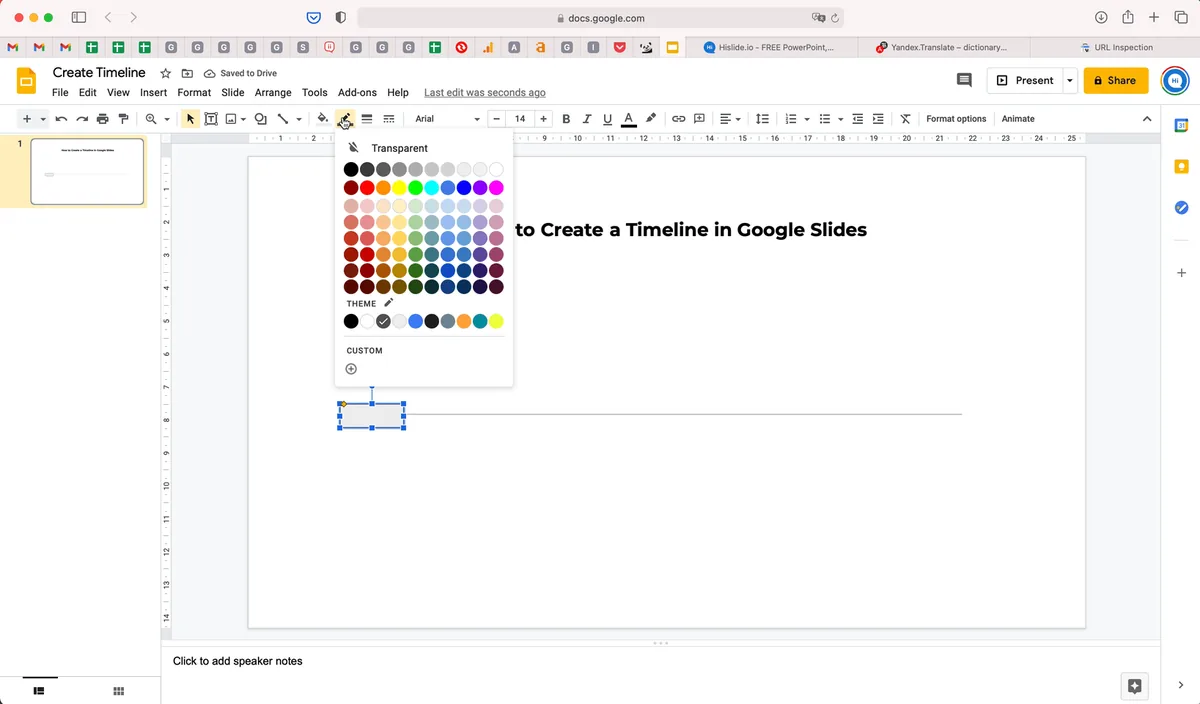Expand new slide layout dropdown arrow
The width and height of the screenshot is (1200, 704).
point(43,119)
